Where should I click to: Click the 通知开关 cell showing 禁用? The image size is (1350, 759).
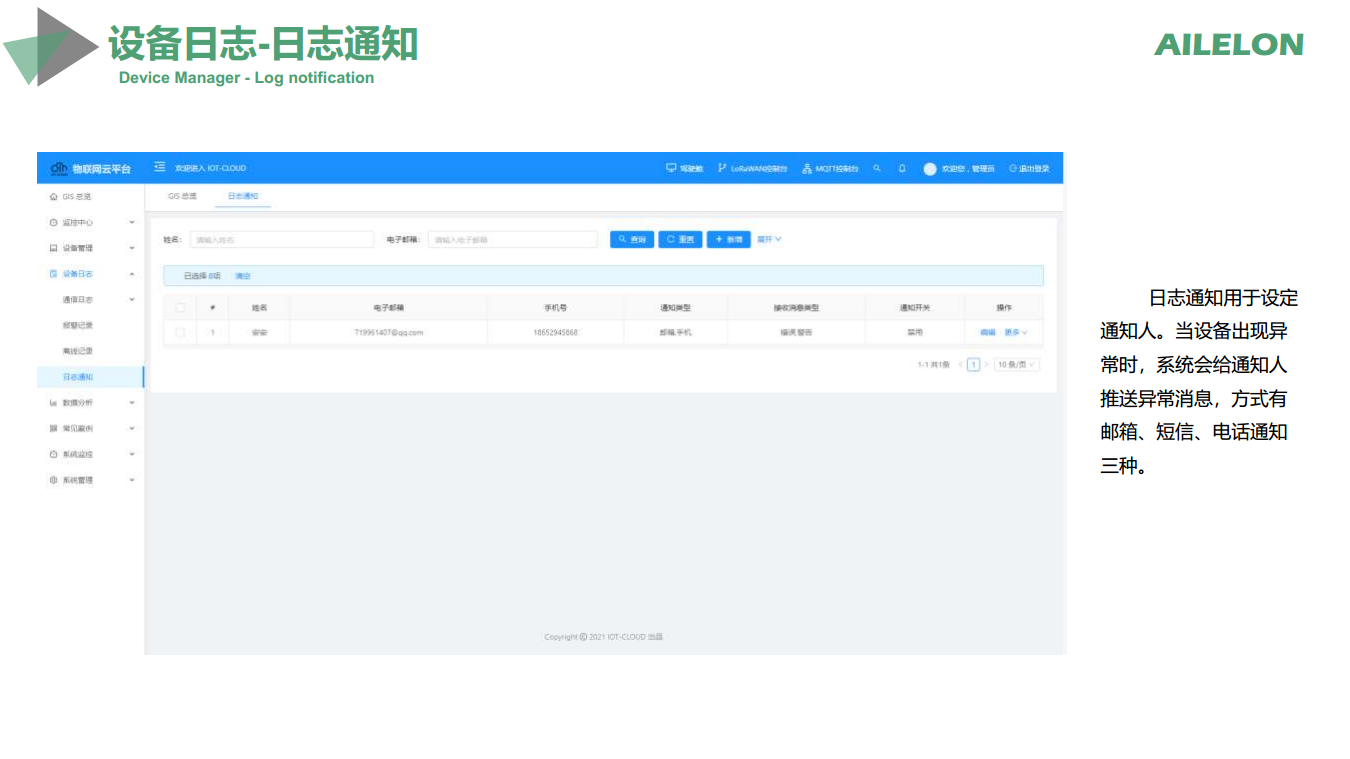click(915, 332)
